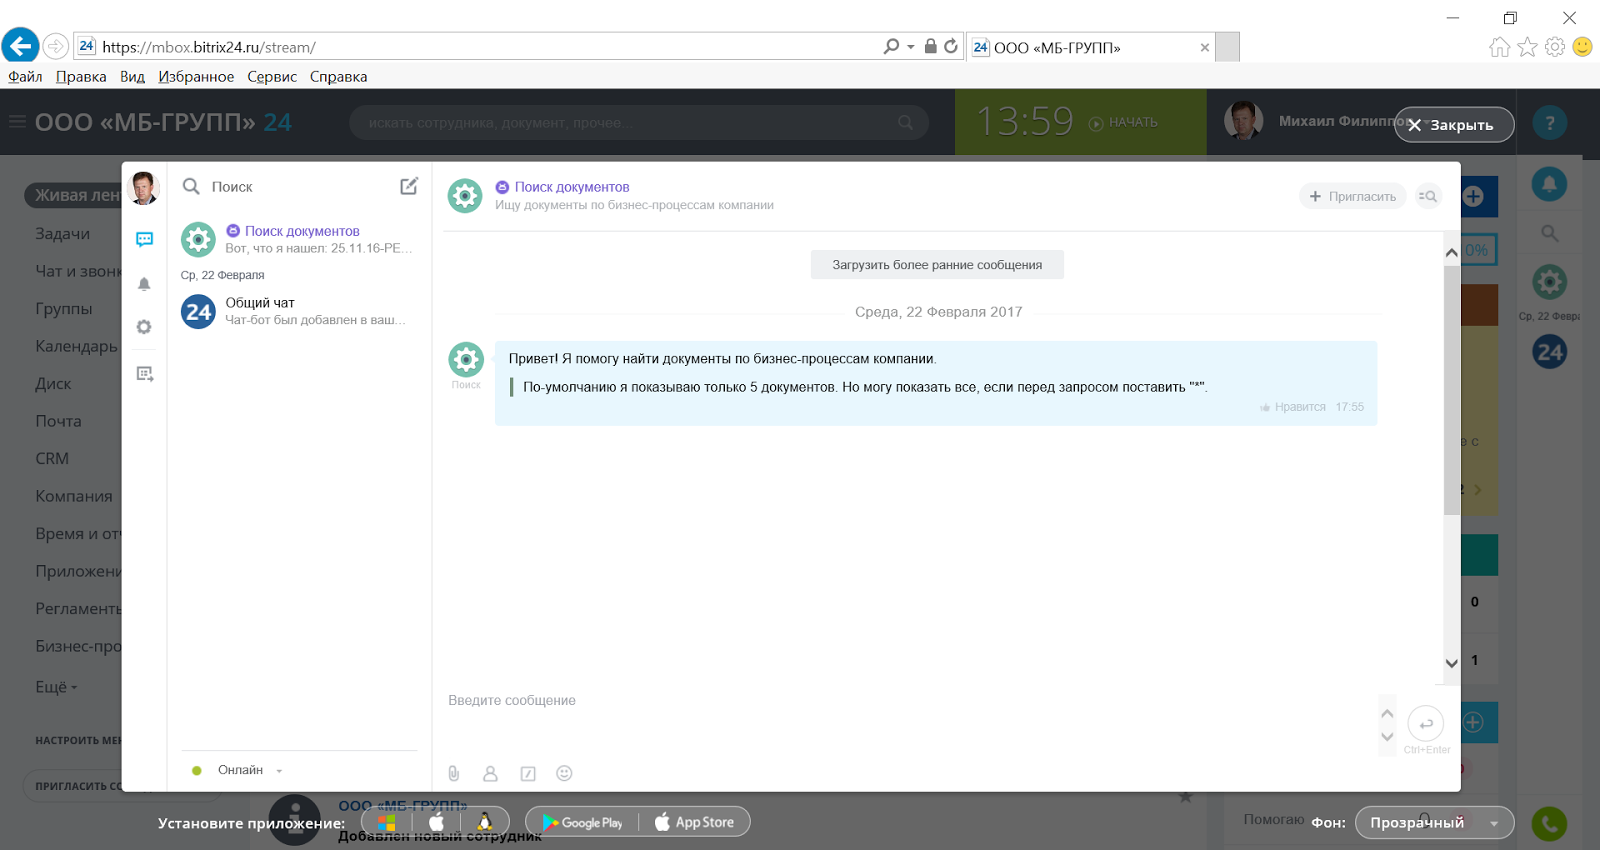Open the call history list icon

pos(145,373)
